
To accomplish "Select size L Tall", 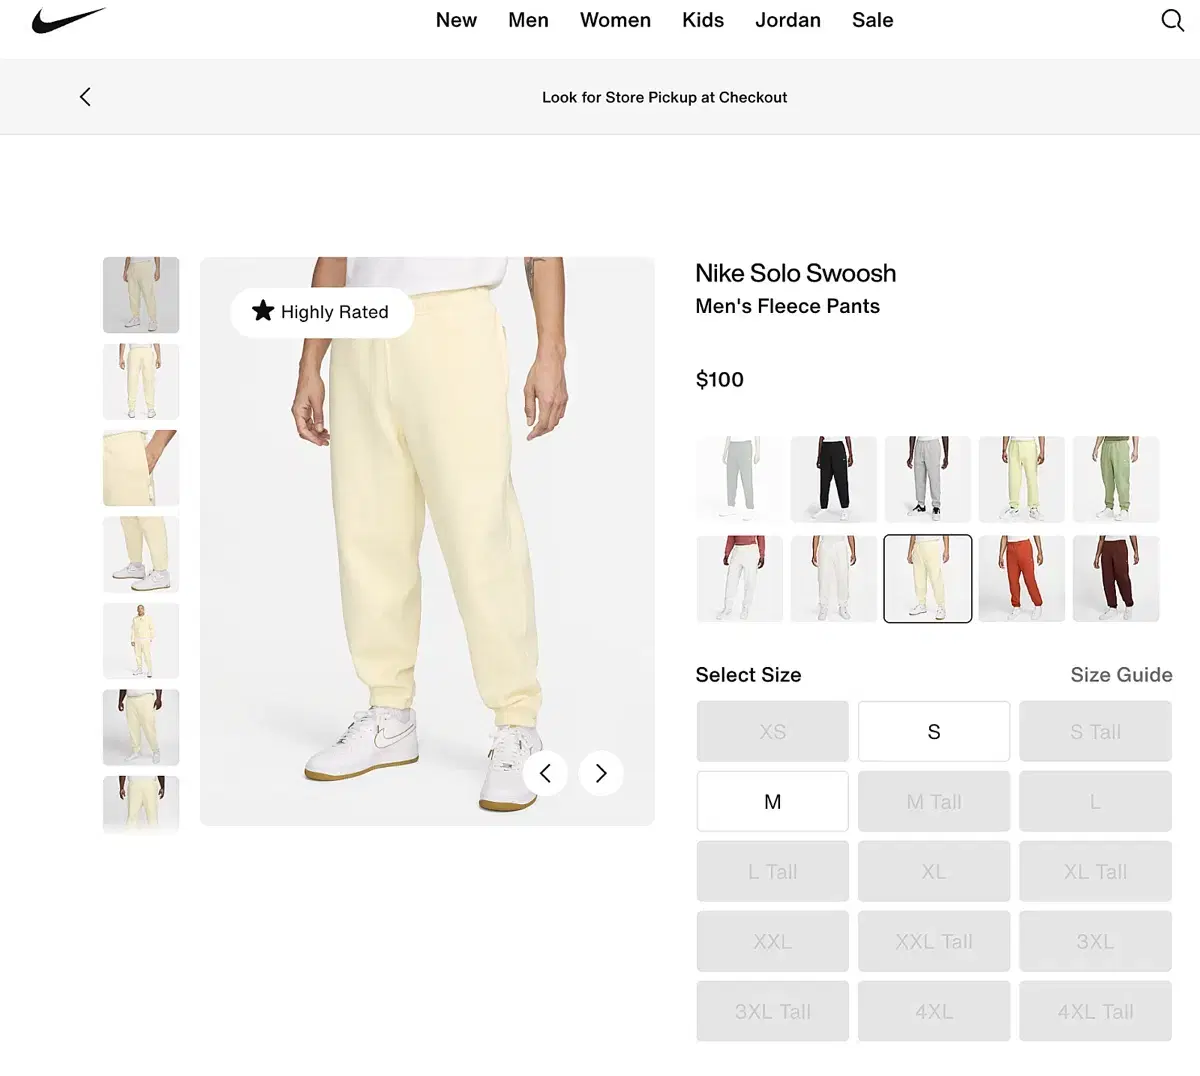I will pos(773,872).
